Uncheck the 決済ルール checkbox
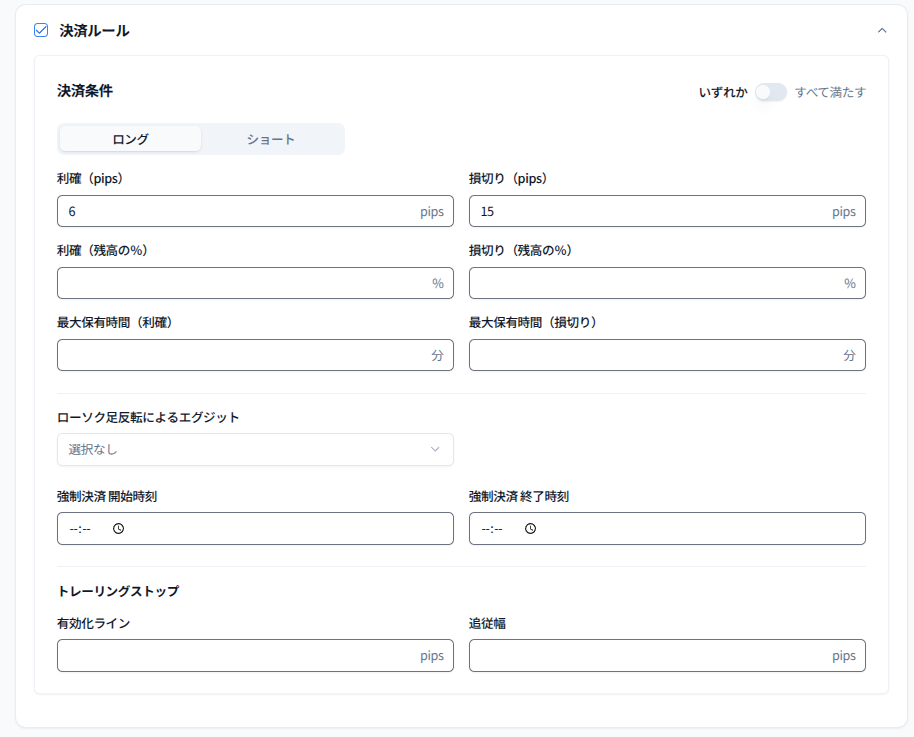Viewport: 914px width, 737px height. (41, 30)
